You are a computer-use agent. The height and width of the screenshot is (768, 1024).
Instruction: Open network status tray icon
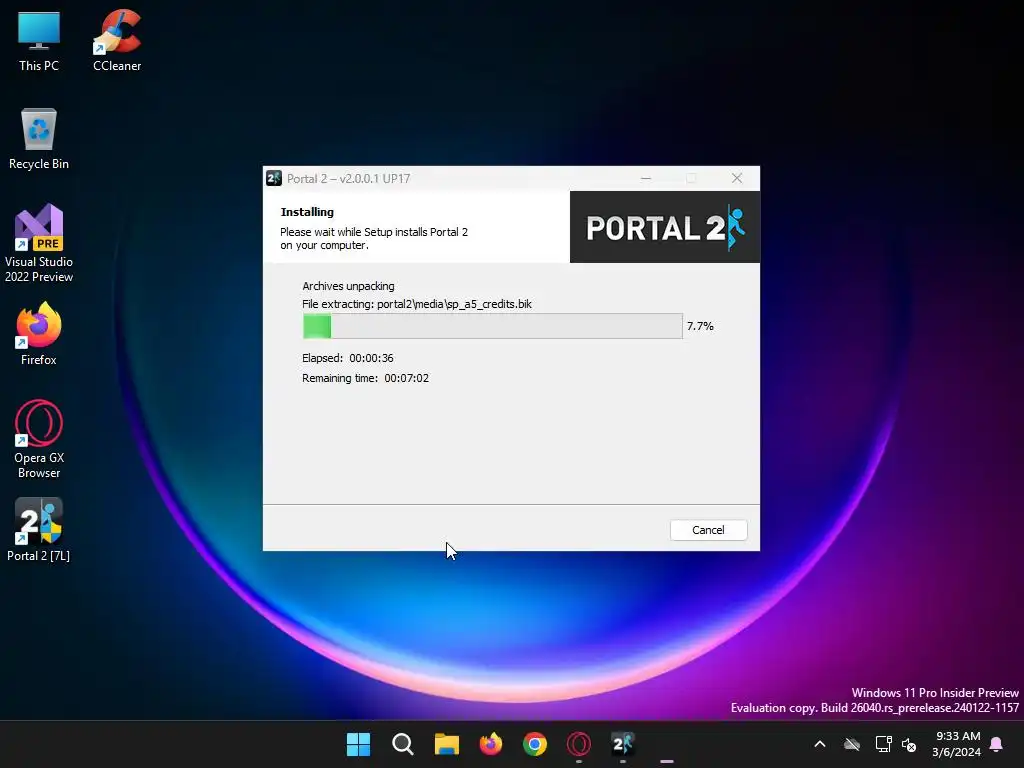tap(883, 744)
